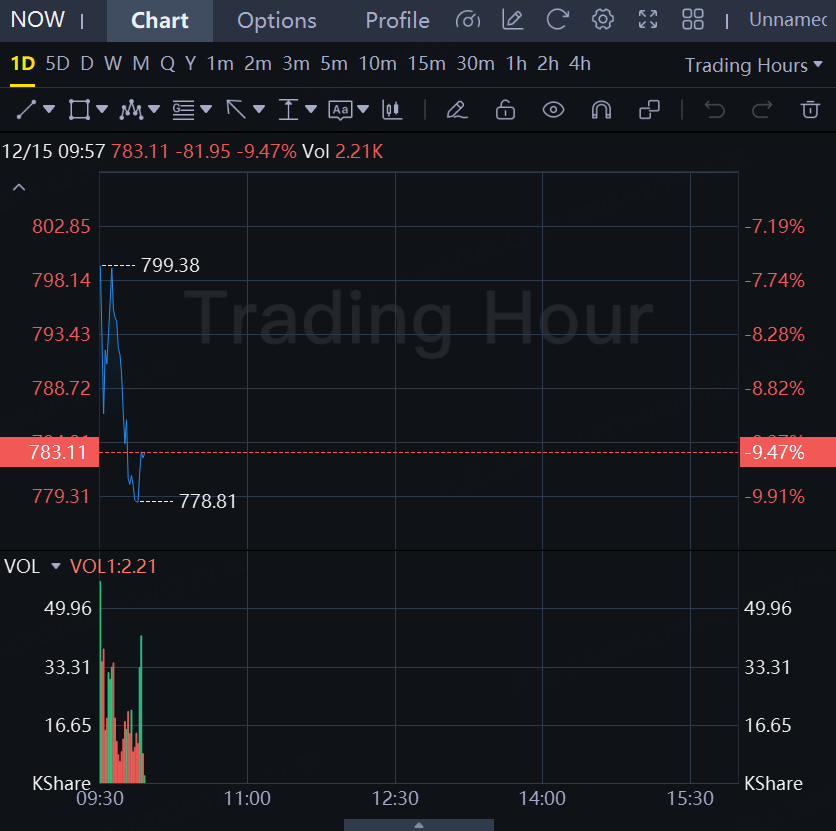Expand text annotation tool options
Viewport: 836px width, 831px height.
click(363, 110)
